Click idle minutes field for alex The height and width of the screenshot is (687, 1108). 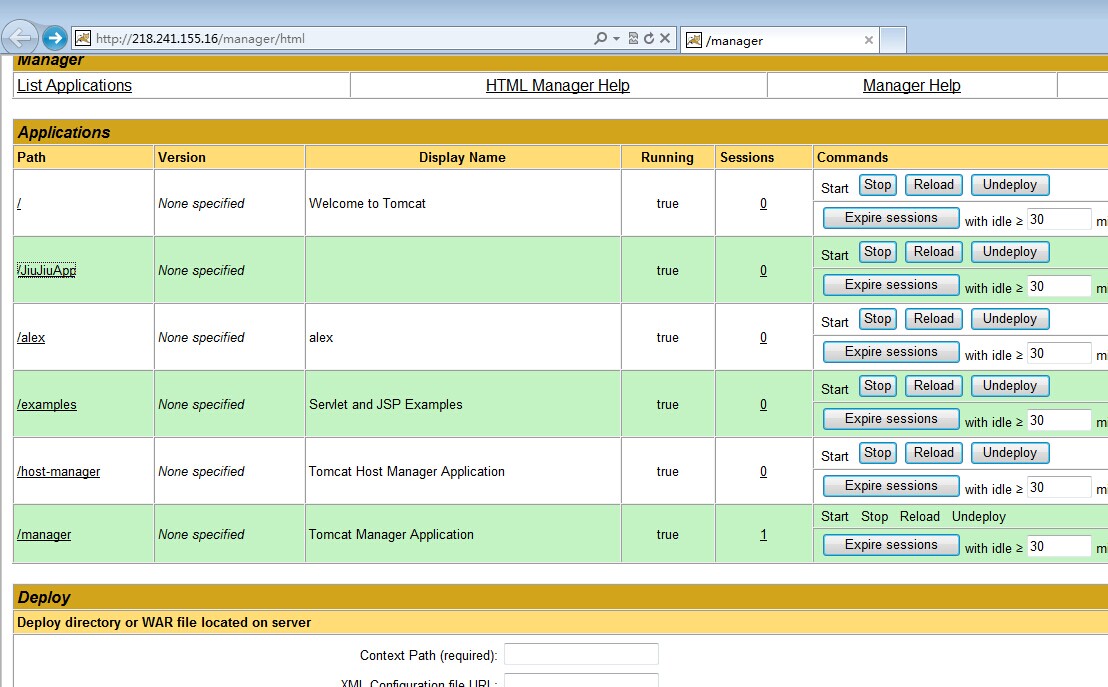click(x=1059, y=353)
